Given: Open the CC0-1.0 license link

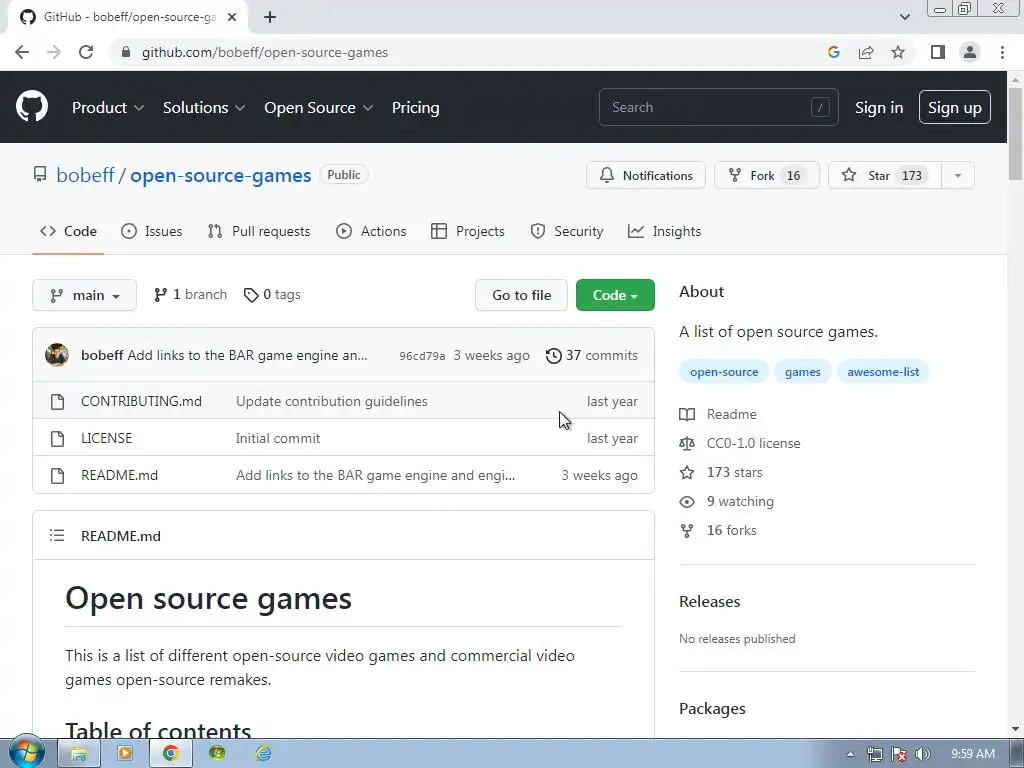Looking at the screenshot, I should 754,443.
